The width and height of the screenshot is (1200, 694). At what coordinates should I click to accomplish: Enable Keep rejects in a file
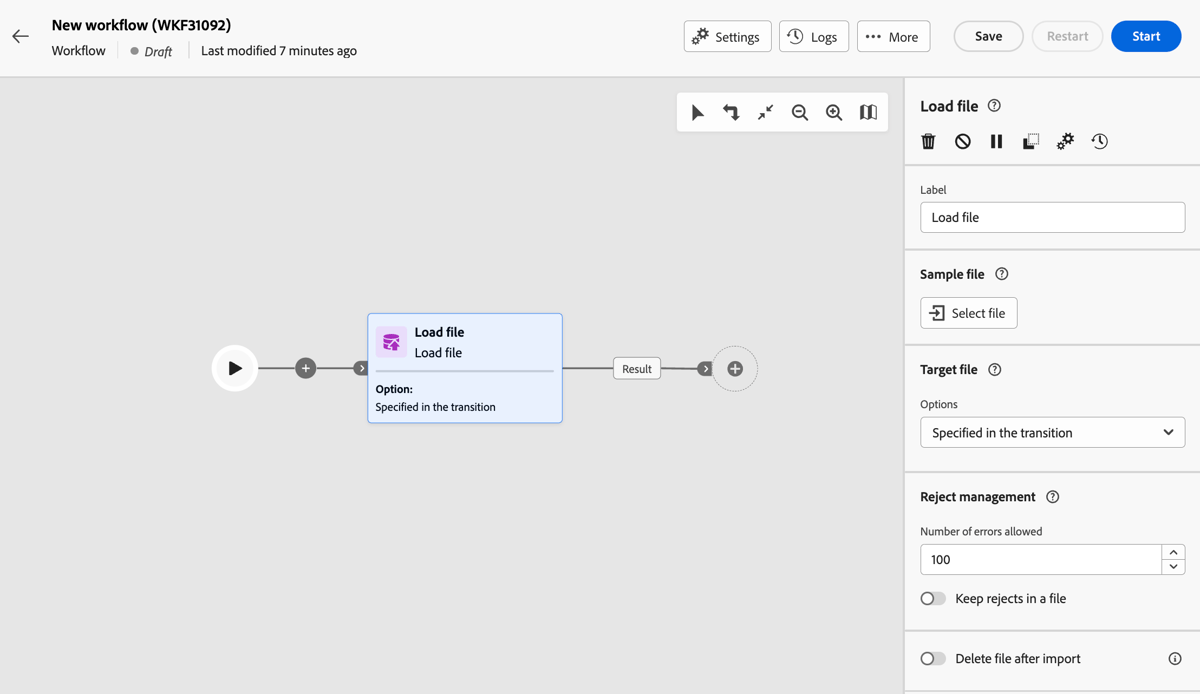[x=932, y=598]
